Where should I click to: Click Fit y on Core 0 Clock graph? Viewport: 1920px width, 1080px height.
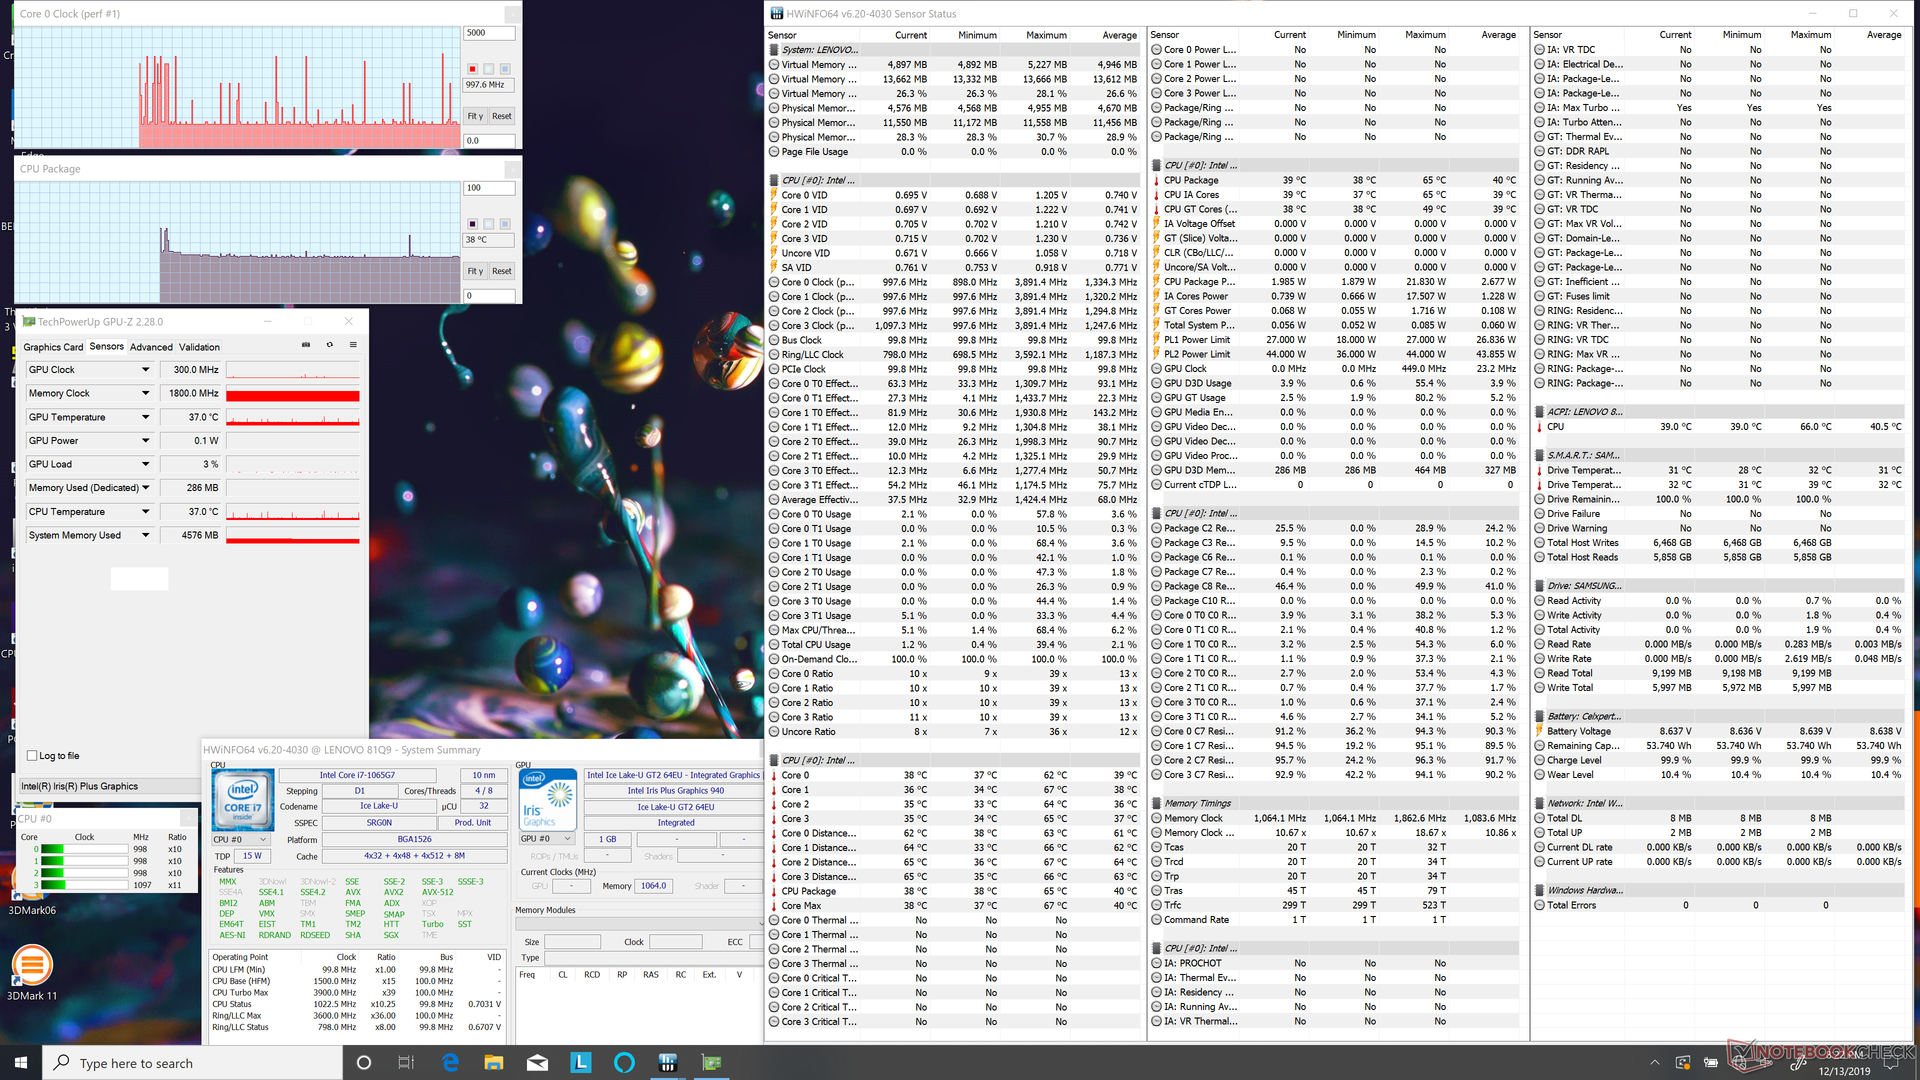click(x=475, y=116)
